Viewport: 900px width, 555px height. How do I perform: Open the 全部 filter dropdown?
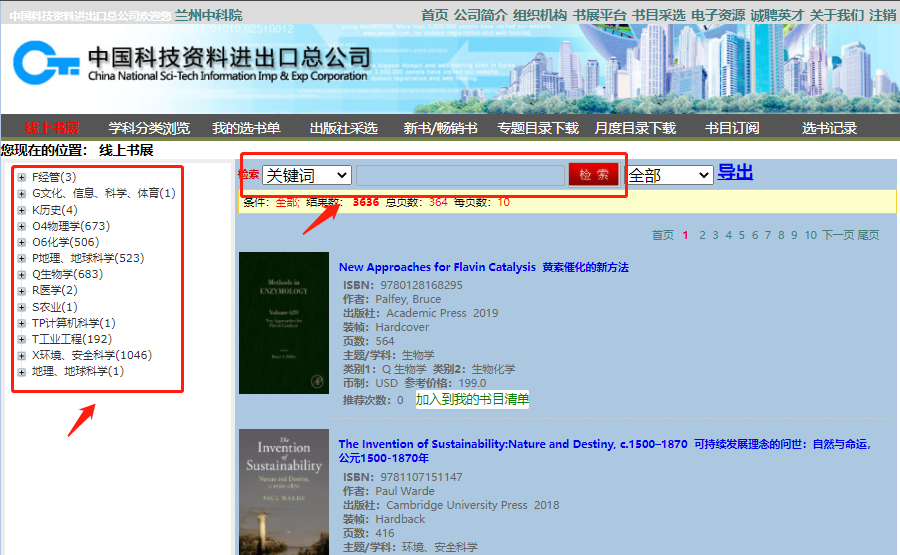(669, 175)
